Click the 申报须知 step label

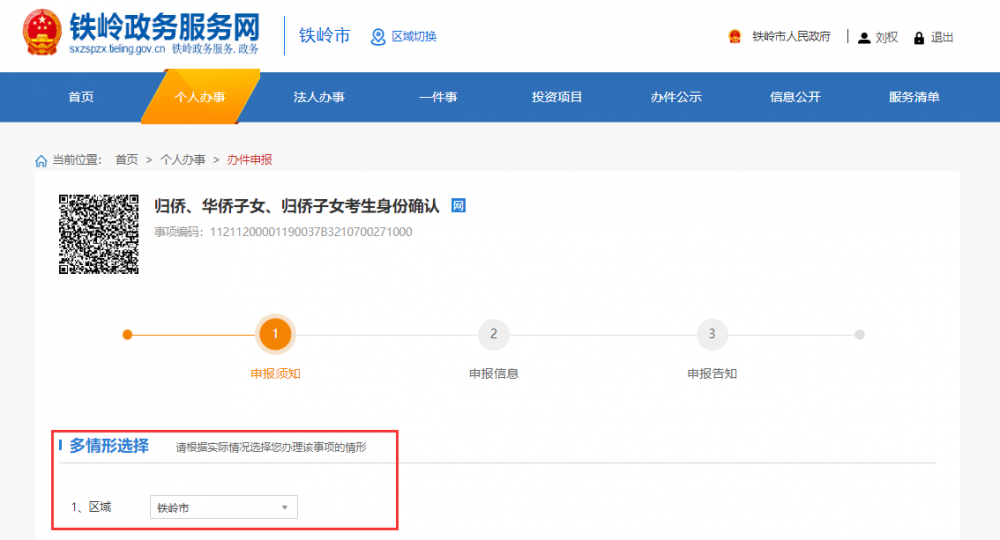coord(275,374)
